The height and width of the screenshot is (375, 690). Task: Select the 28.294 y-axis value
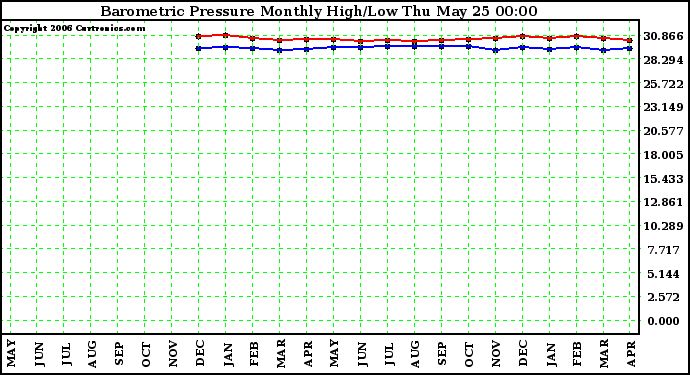point(663,60)
